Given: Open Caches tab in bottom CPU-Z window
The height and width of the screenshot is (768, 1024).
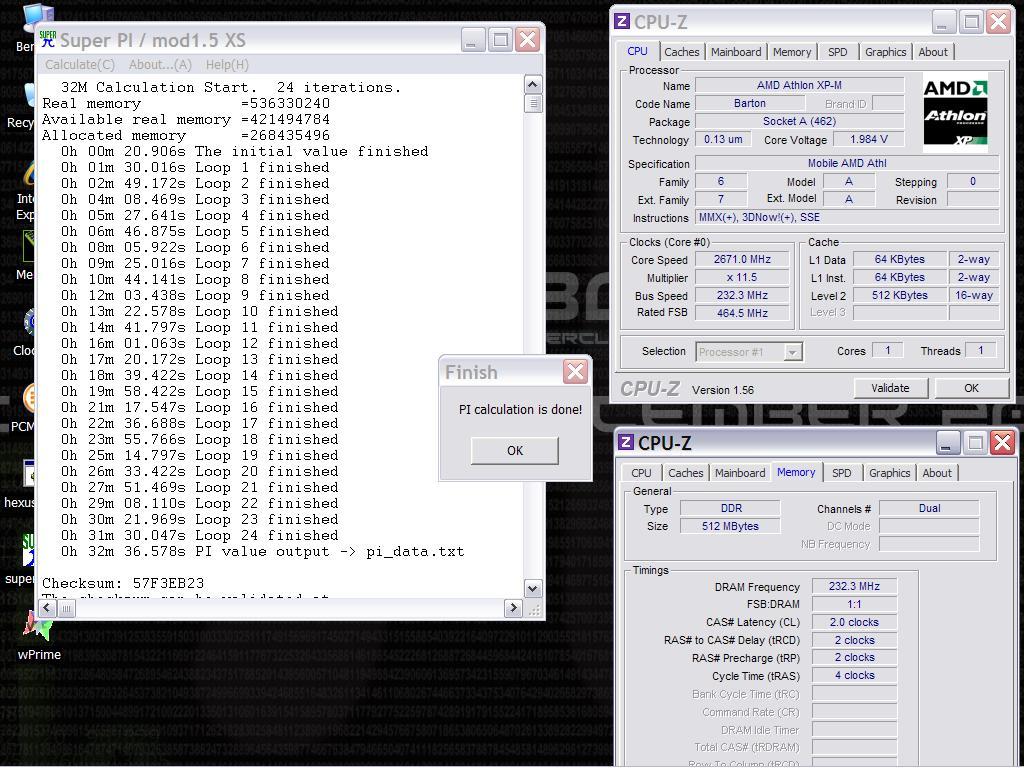Looking at the screenshot, I should pyautogui.click(x=685, y=473).
